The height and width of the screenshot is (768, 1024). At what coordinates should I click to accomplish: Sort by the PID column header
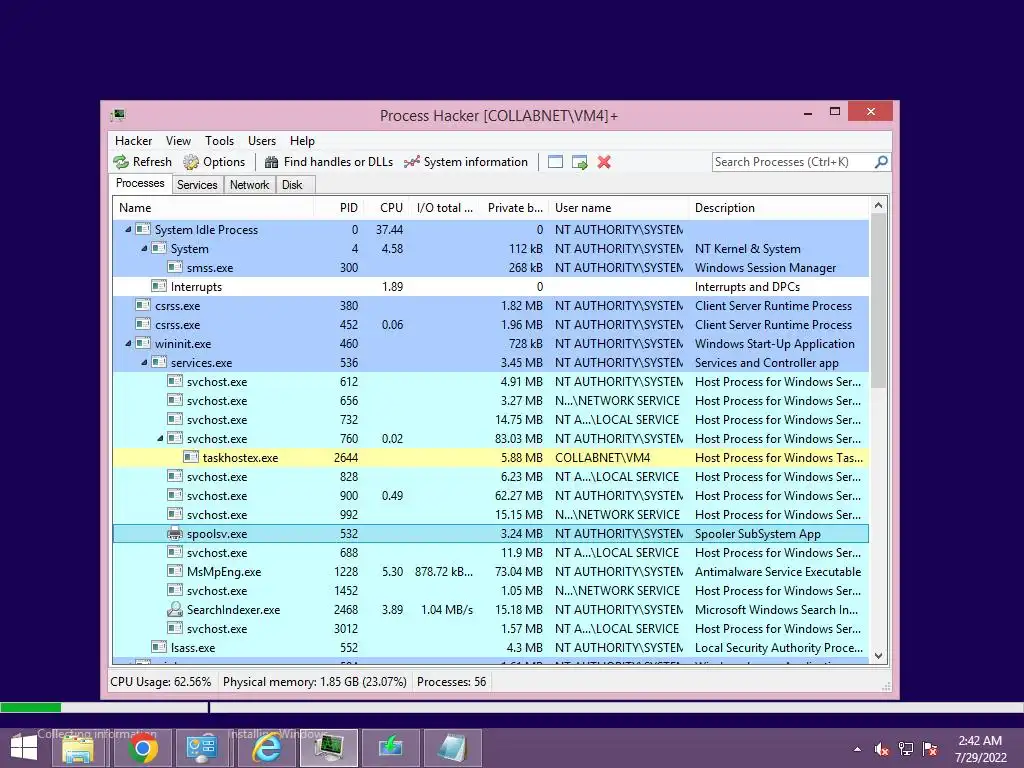[339, 208]
